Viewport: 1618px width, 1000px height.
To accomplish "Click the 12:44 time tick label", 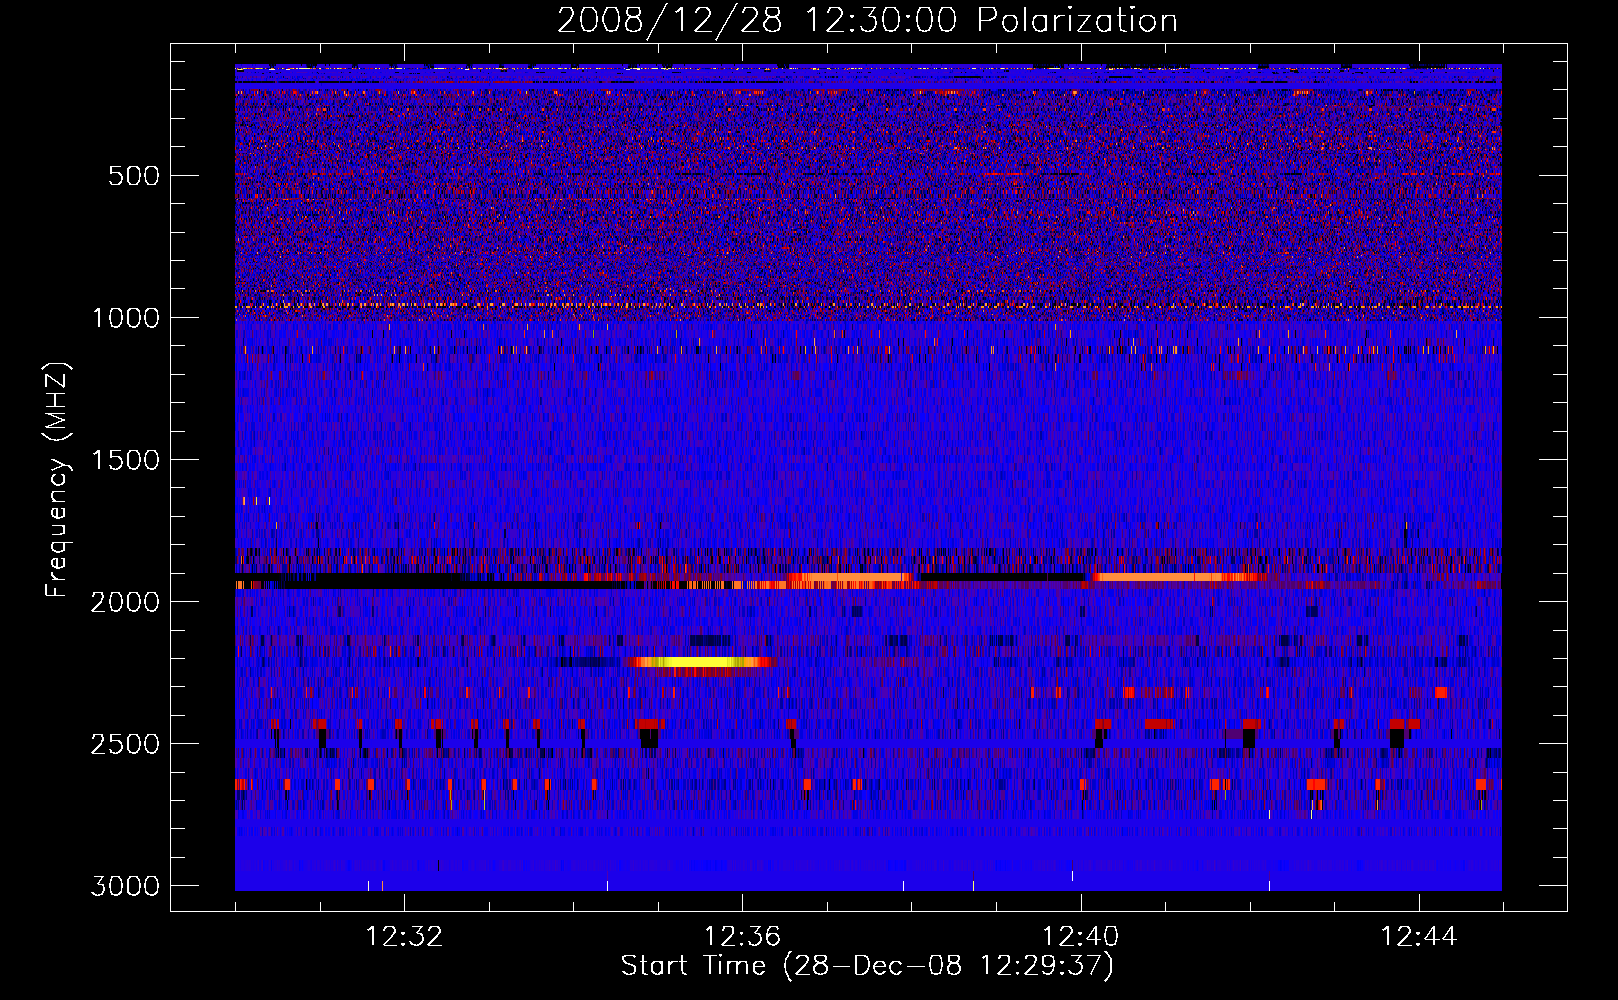I will coord(1419,937).
